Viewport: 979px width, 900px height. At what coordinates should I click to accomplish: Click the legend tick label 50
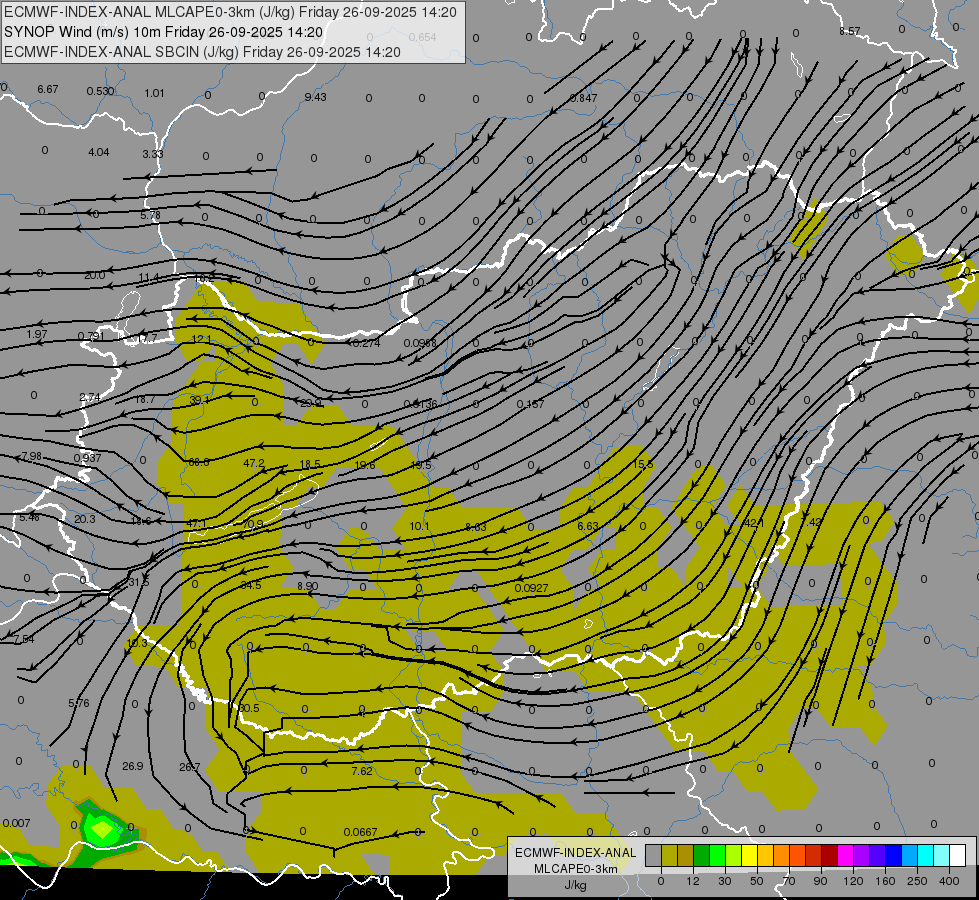coord(757,881)
